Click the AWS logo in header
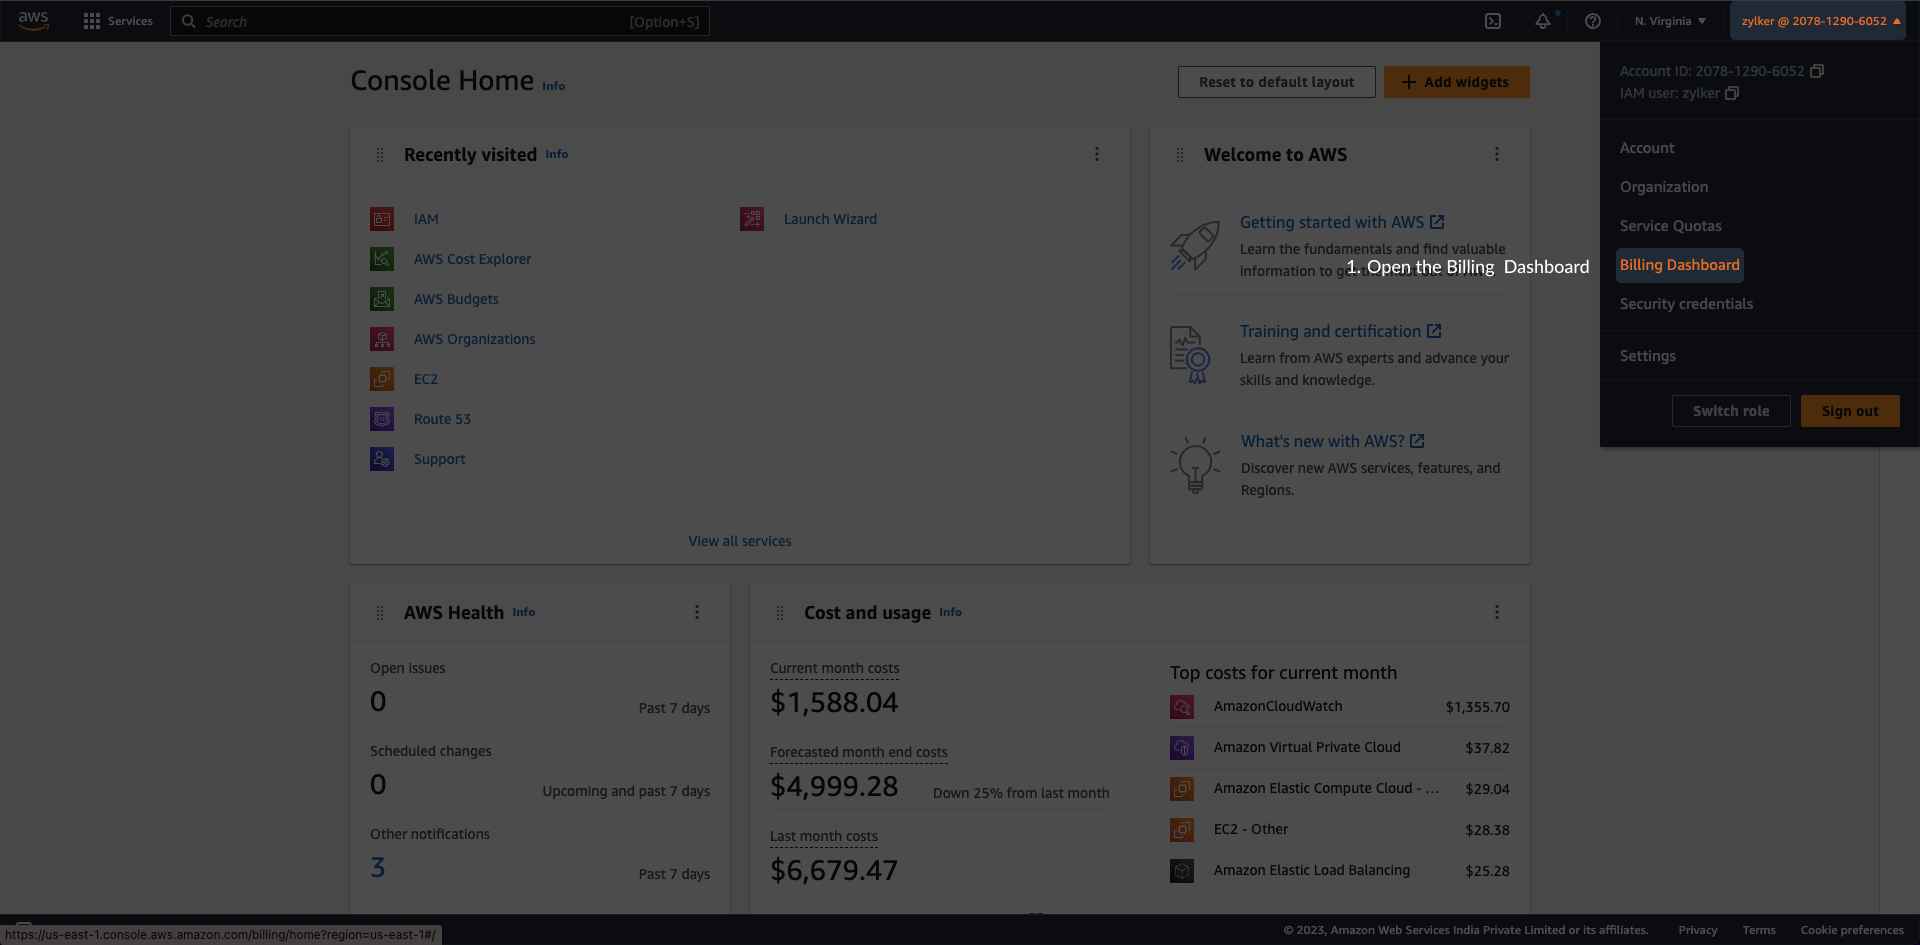 coord(33,21)
